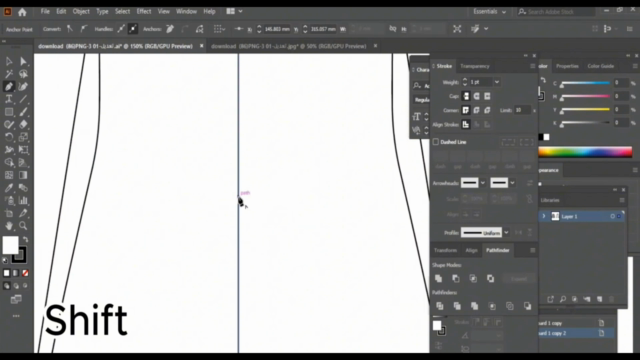
Task: Select the Zoom tool magnifier
Action: click(23, 226)
